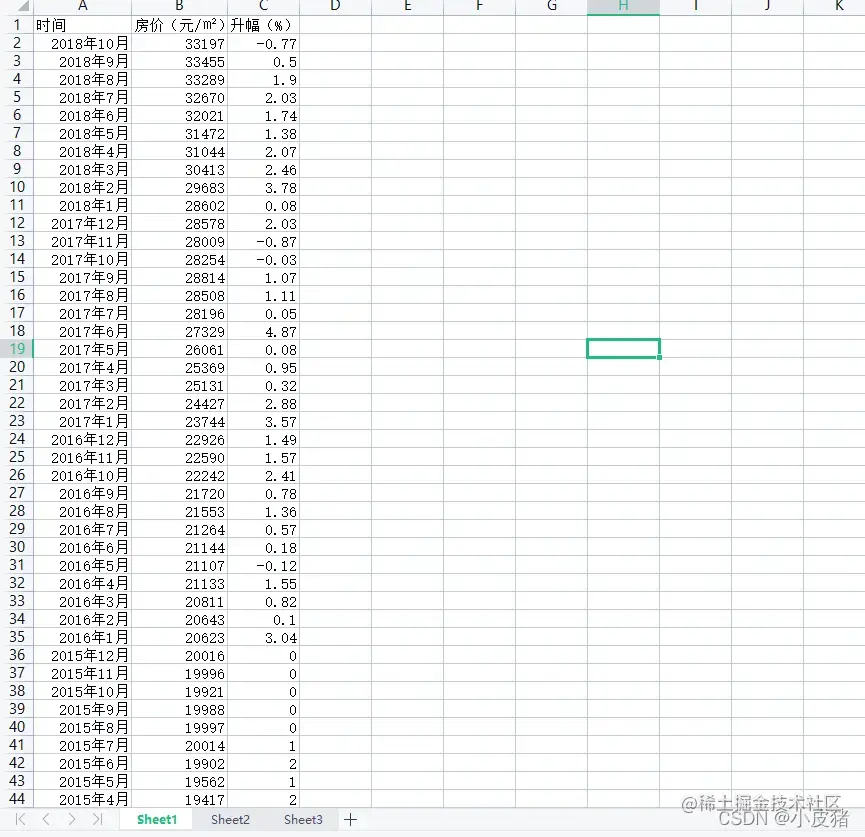This screenshot has width=865, height=837.
Task: Select cell containing 2017年5月
Action: pos(83,349)
